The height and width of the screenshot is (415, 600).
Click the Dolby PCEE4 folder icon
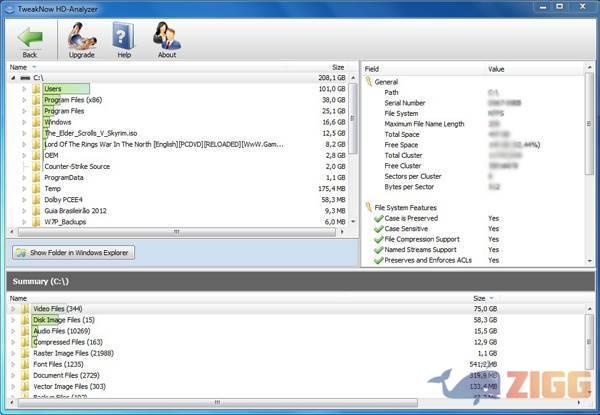click(36, 200)
